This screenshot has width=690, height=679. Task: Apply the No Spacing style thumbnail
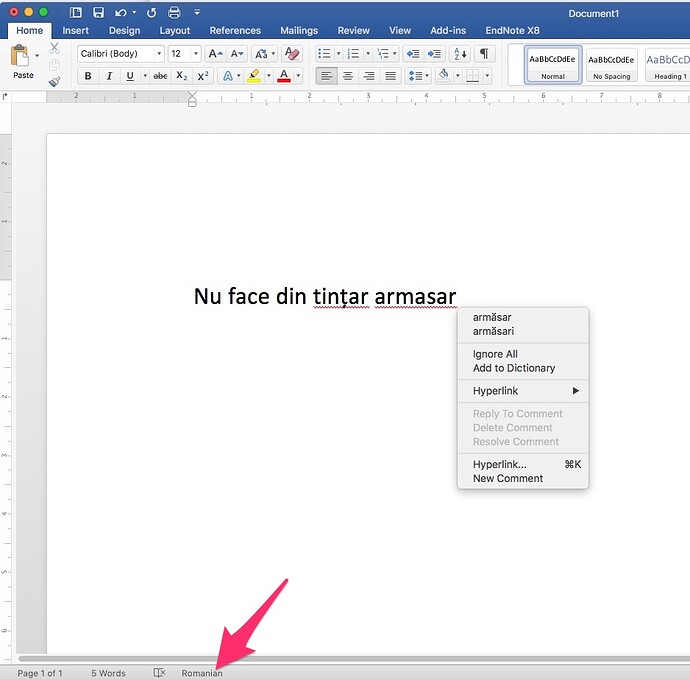click(611, 65)
